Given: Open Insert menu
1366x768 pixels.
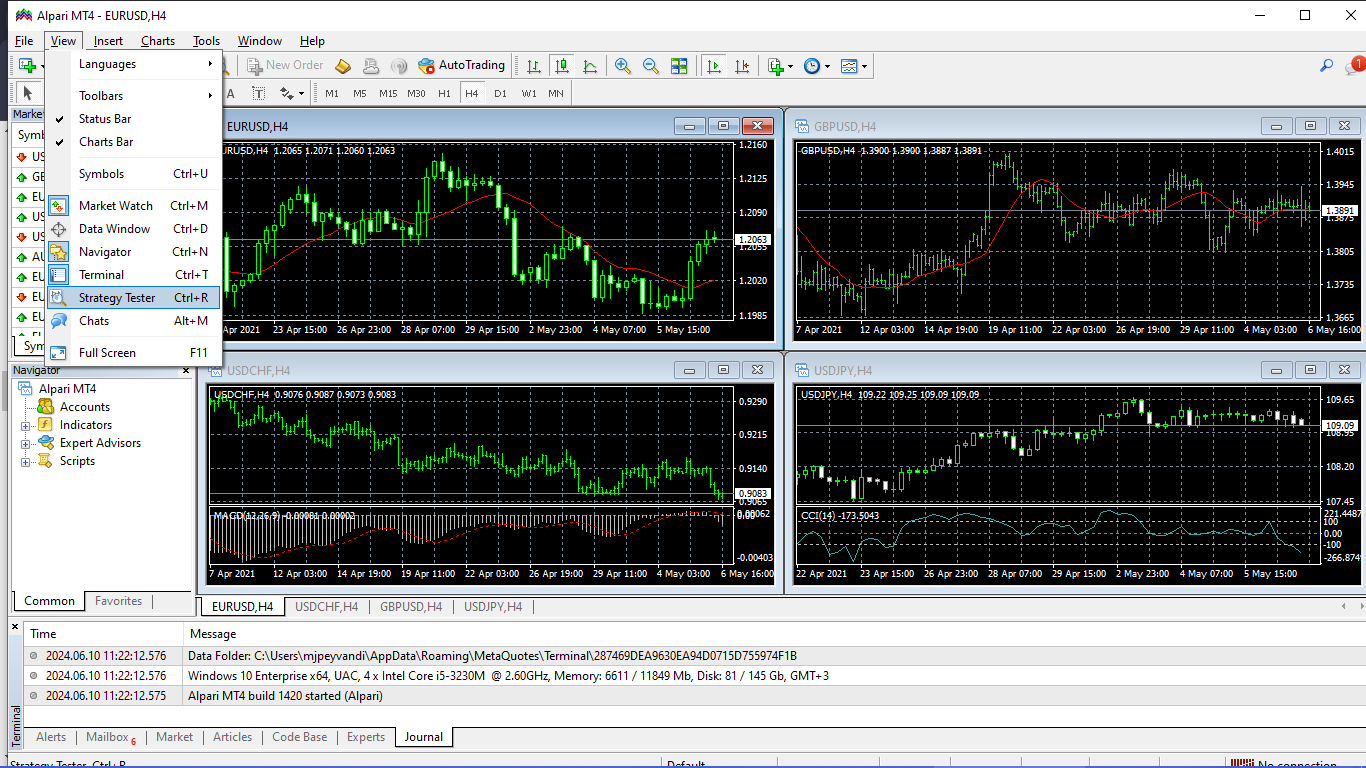Looking at the screenshot, I should click(108, 41).
